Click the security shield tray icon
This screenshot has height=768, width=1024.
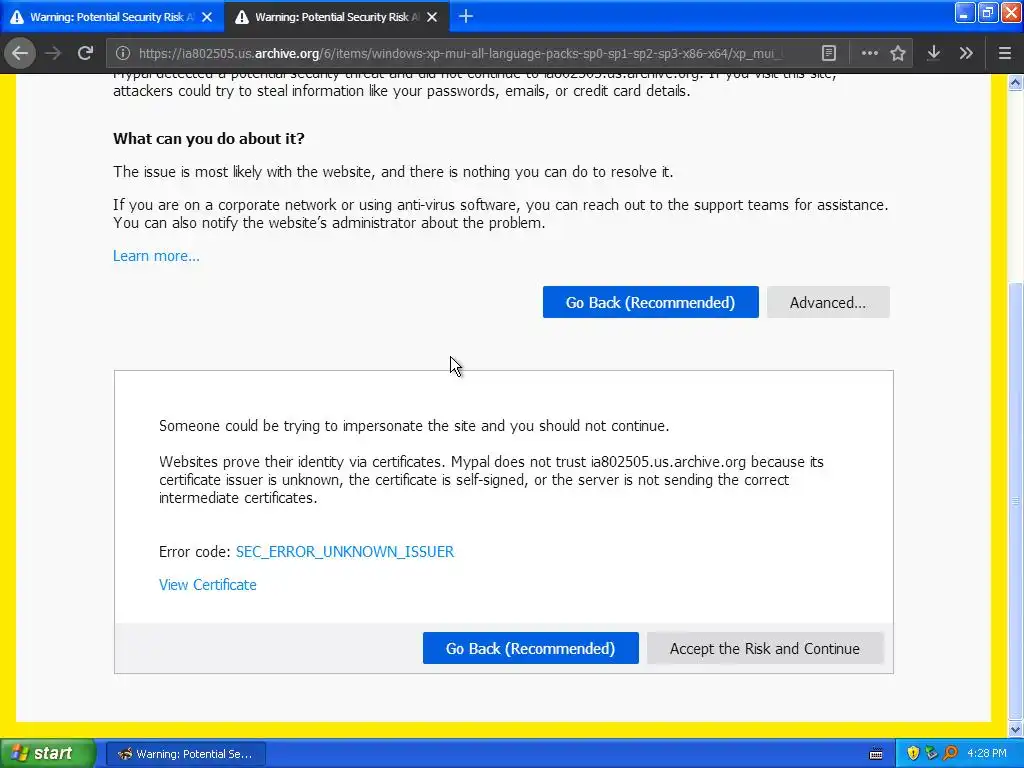[913, 754]
